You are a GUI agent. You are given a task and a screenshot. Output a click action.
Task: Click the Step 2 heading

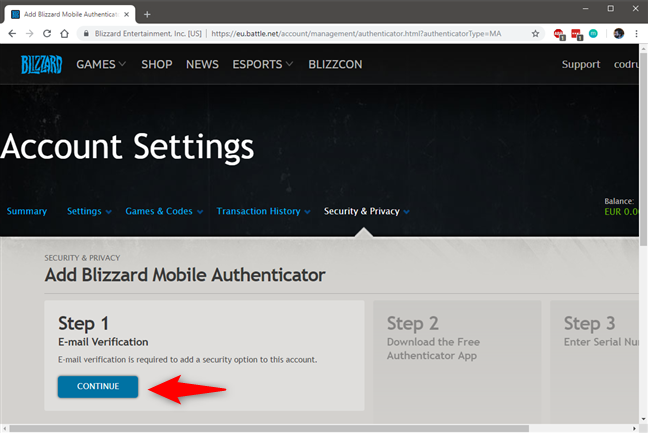[412, 324]
